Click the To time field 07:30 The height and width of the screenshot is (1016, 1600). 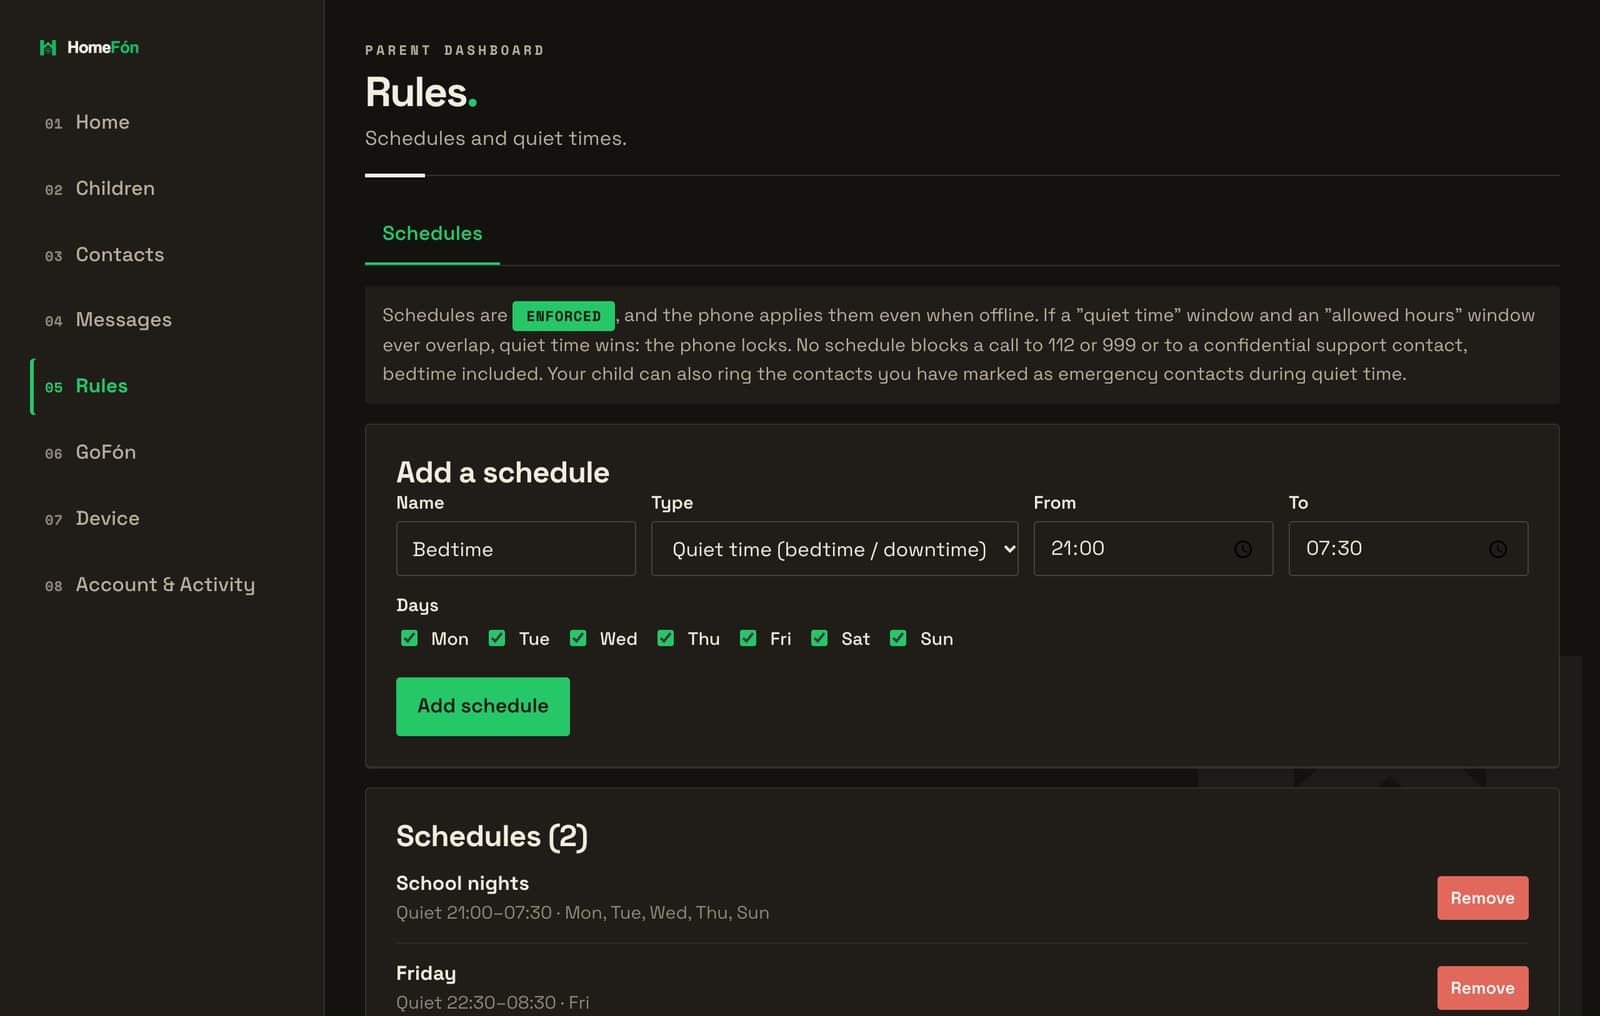coord(1408,548)
